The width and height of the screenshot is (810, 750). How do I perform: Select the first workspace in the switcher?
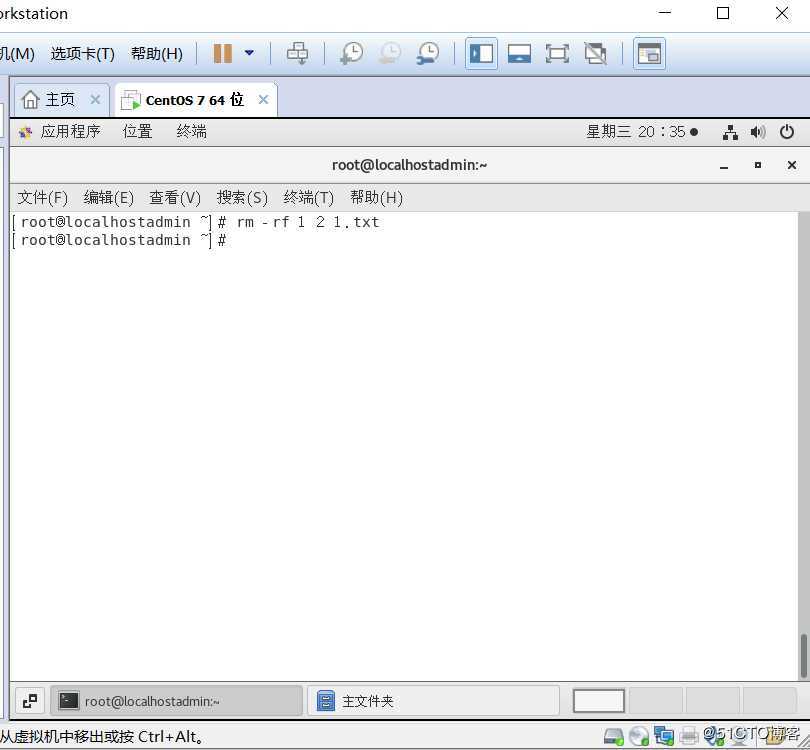pyautogui.click(x=599, y=701)
